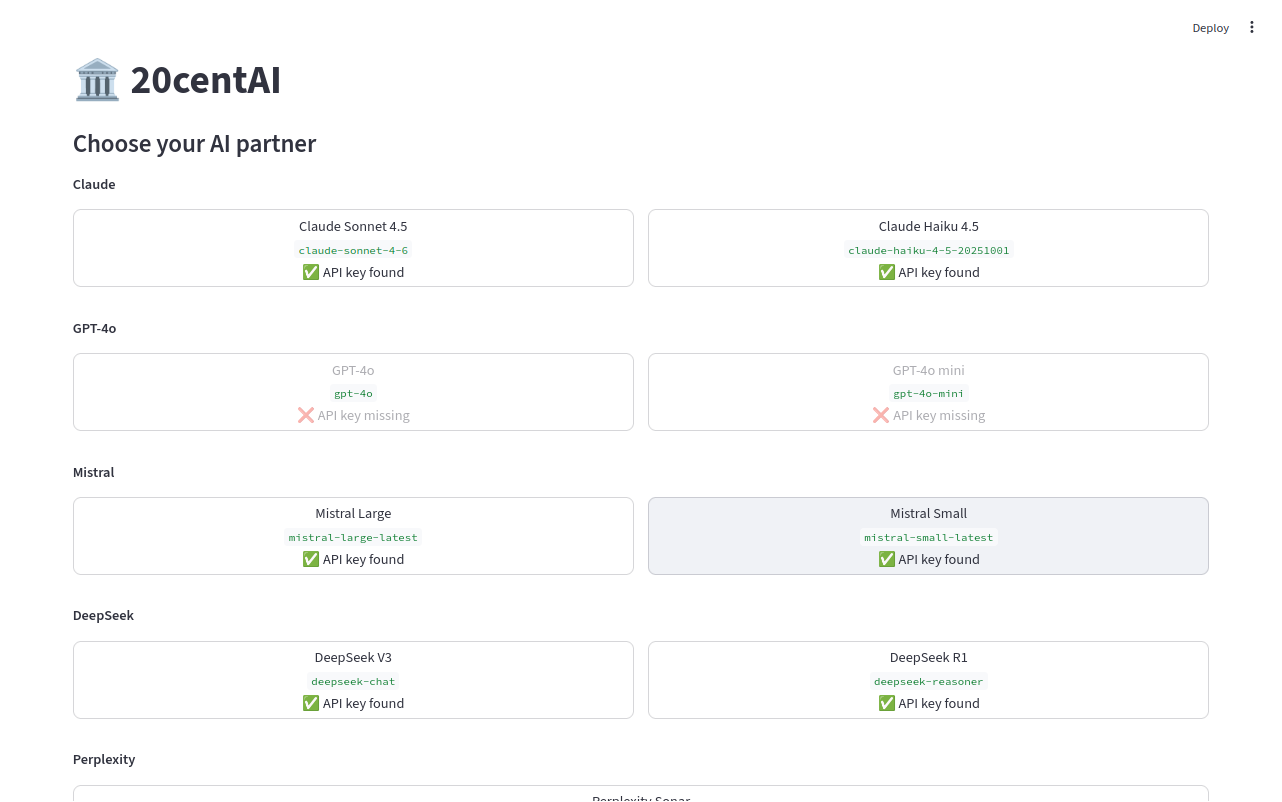Select the Perplexity Sonar card
The height and width of the screenshot is (802, 1282).
pyautogui.click(x=641, y=794)
